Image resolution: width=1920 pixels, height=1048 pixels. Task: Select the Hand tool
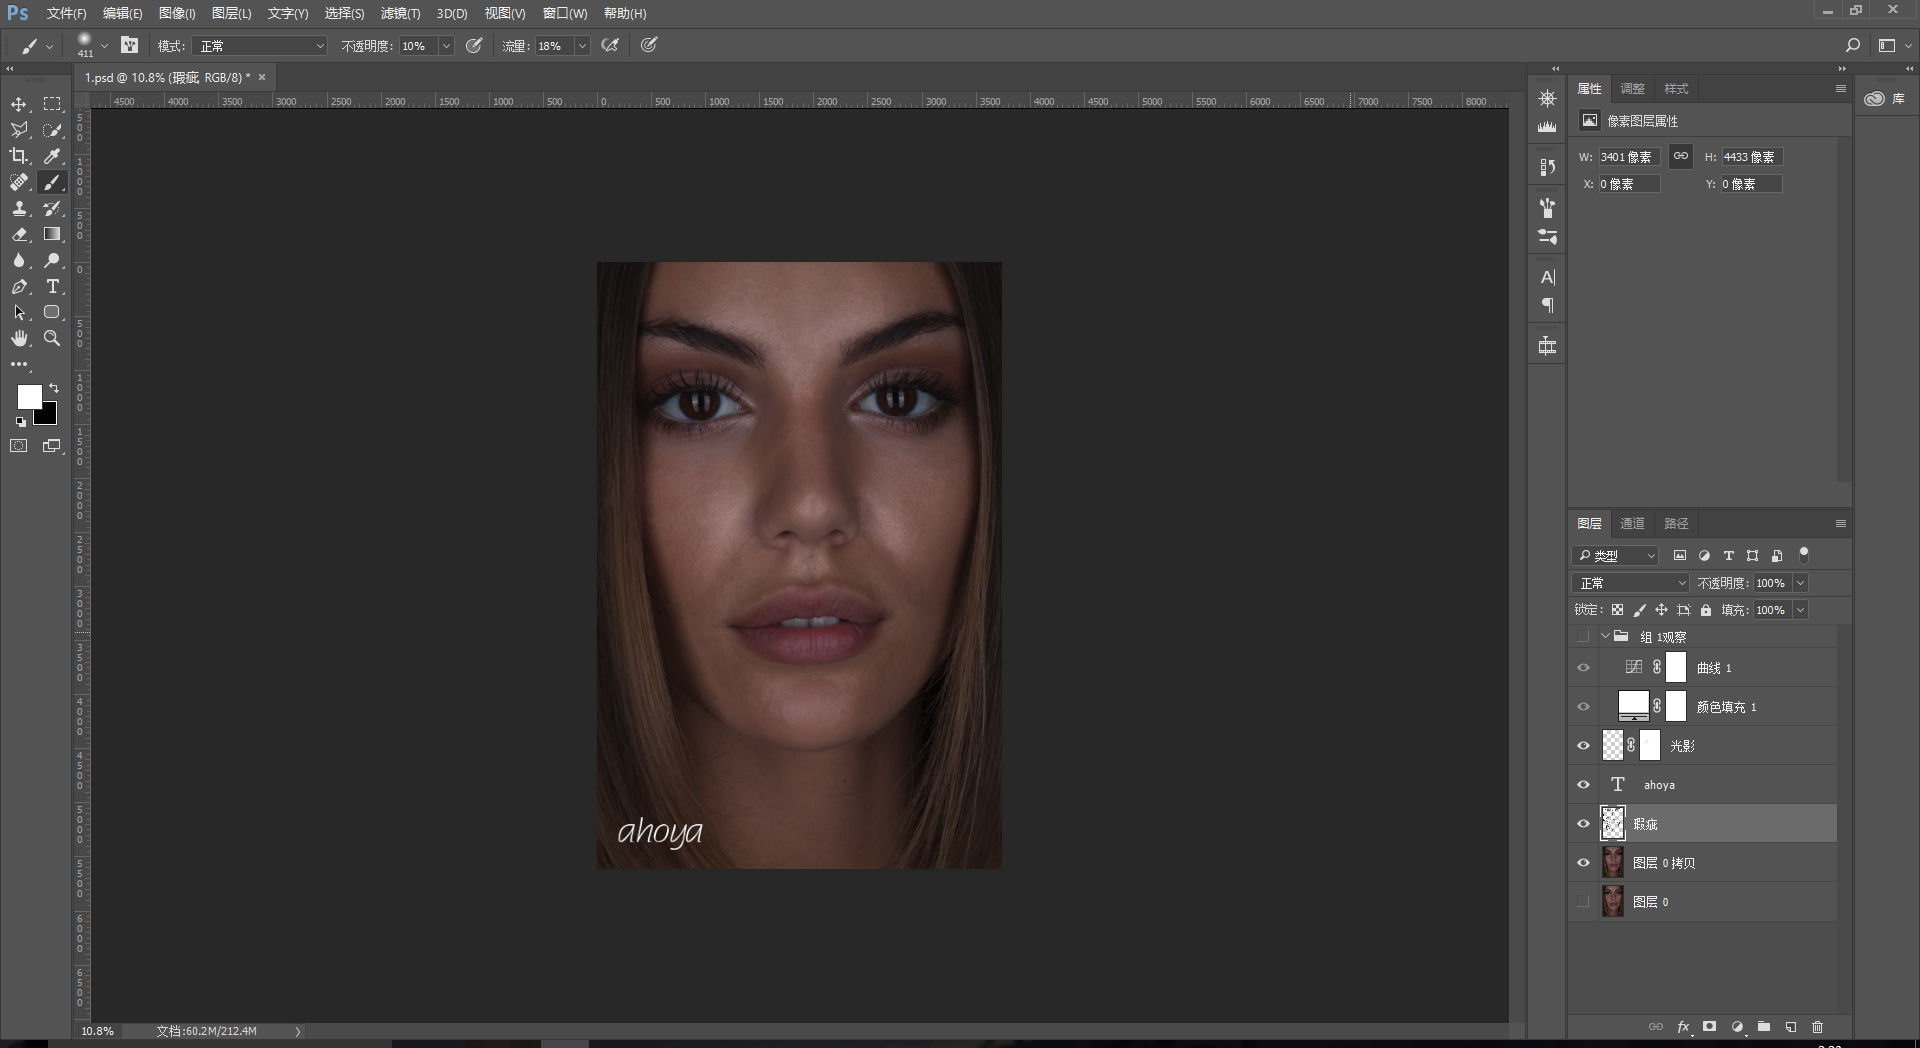pyautogui.click(x=19, y=338)
